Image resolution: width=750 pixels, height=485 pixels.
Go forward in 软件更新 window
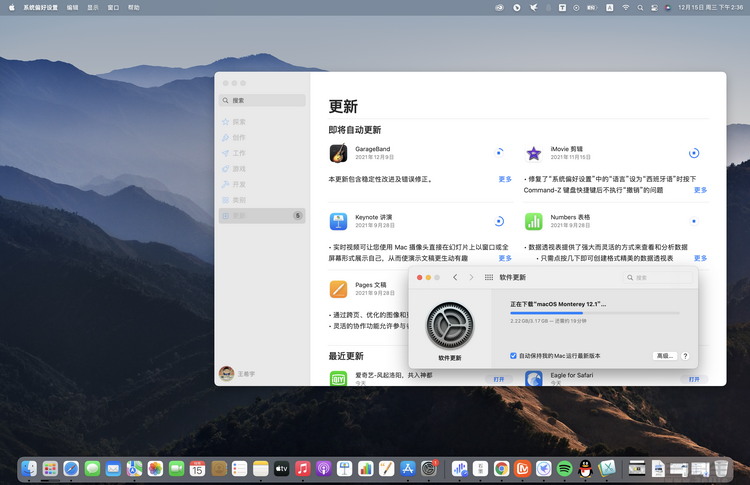(x=471, y=277)
